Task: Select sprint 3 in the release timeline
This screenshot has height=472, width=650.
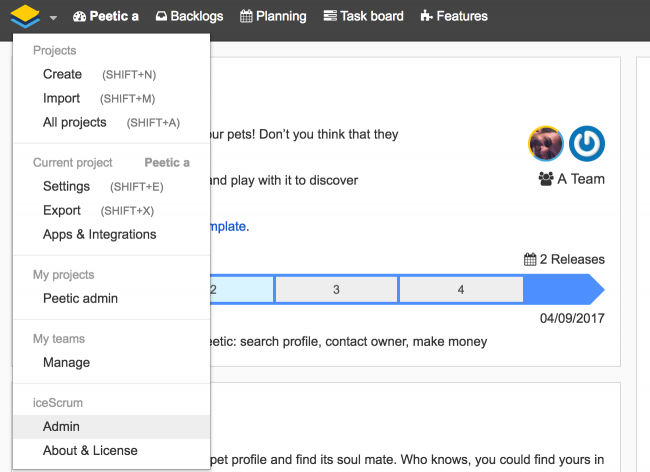Action: [336, 289]
